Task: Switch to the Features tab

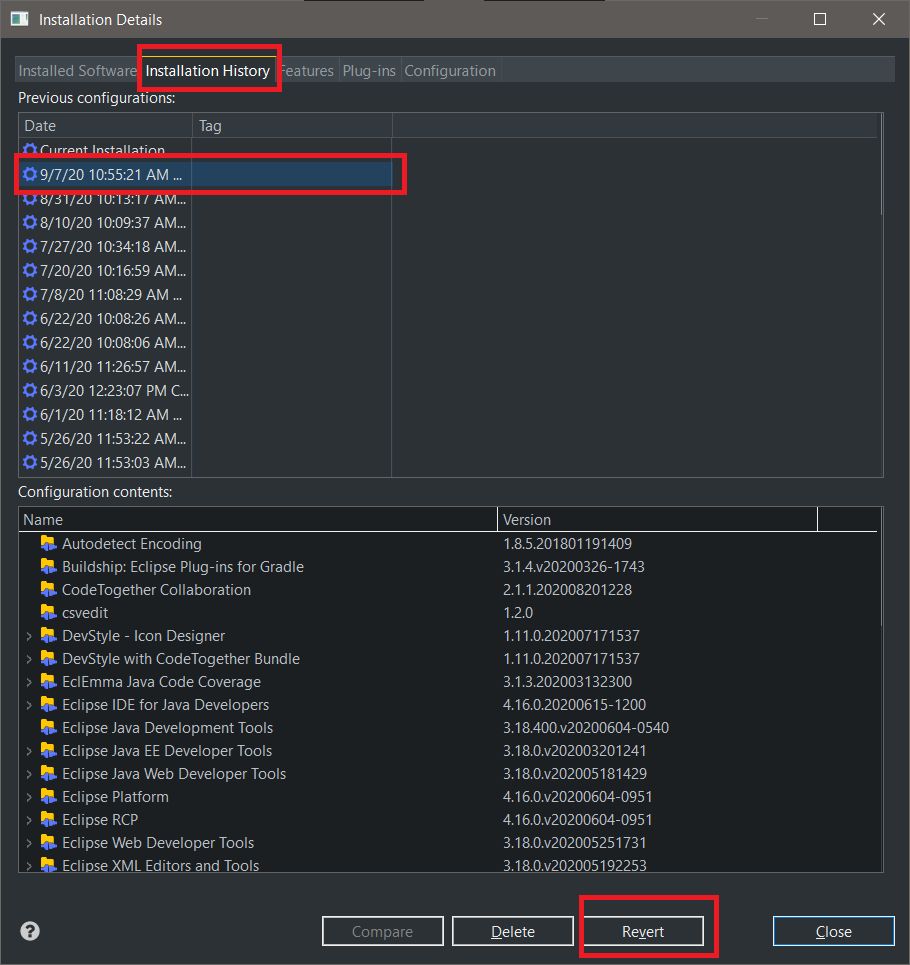Action: click(x=307, y=71)
